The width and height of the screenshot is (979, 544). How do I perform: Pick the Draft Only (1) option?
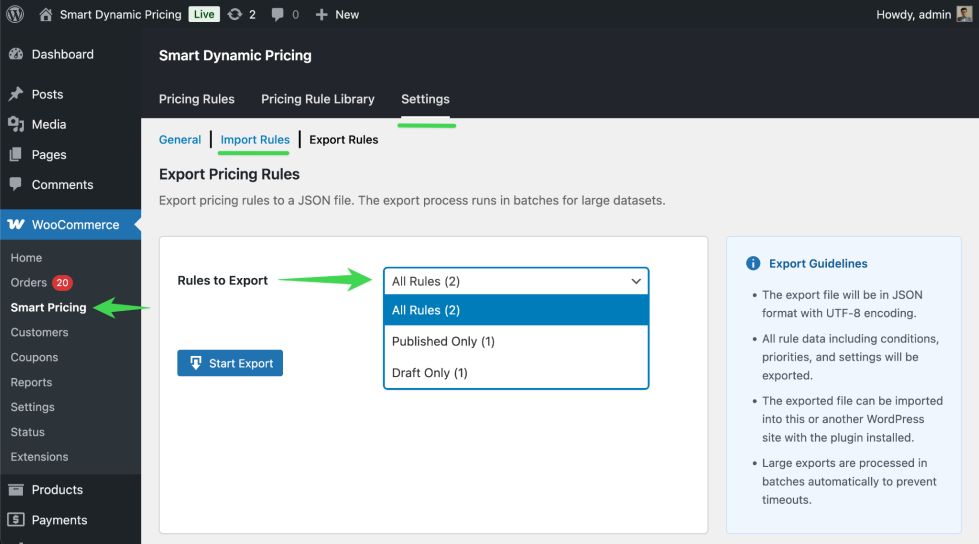click(x=516, y=373)
